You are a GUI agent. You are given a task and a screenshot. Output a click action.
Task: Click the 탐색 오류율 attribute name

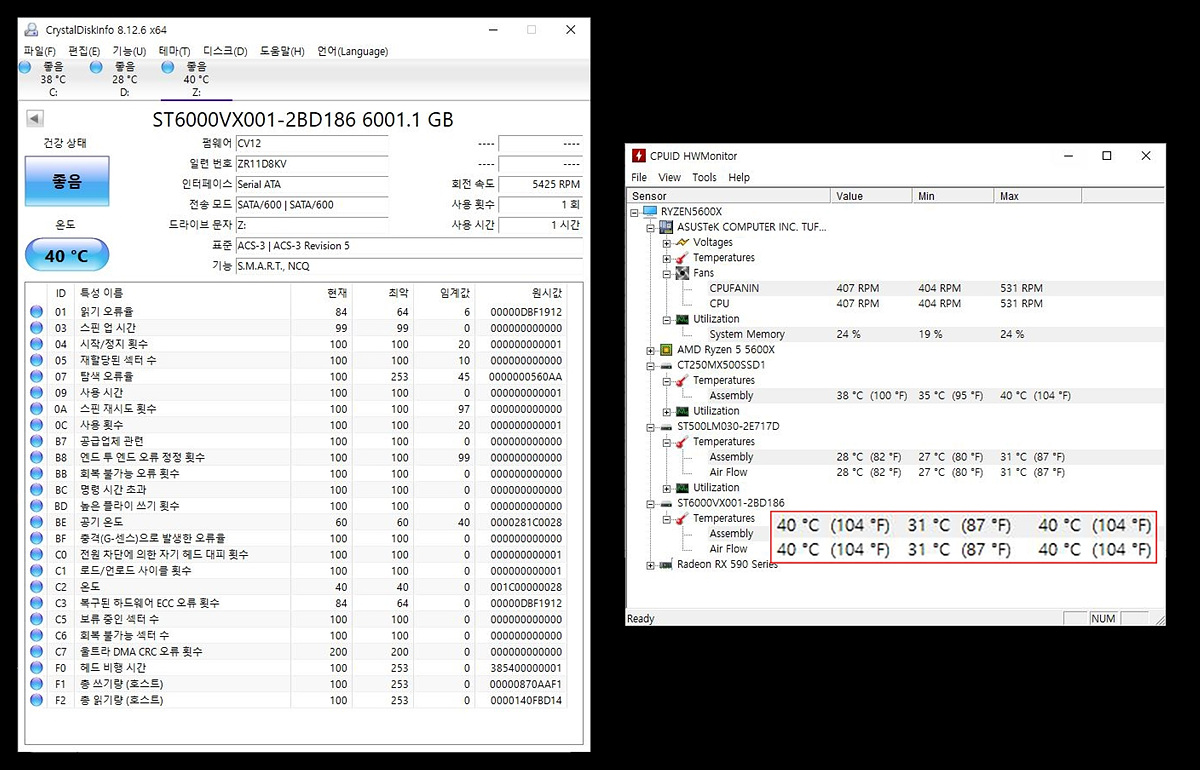point(106,376)
